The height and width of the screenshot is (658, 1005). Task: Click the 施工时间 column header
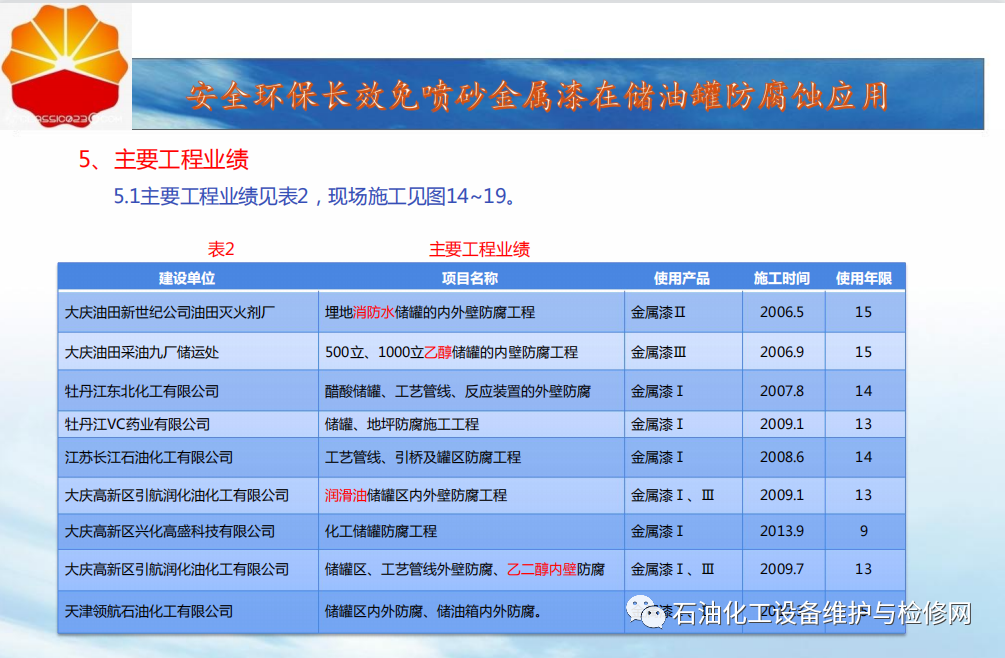click(x=782, y=278)
